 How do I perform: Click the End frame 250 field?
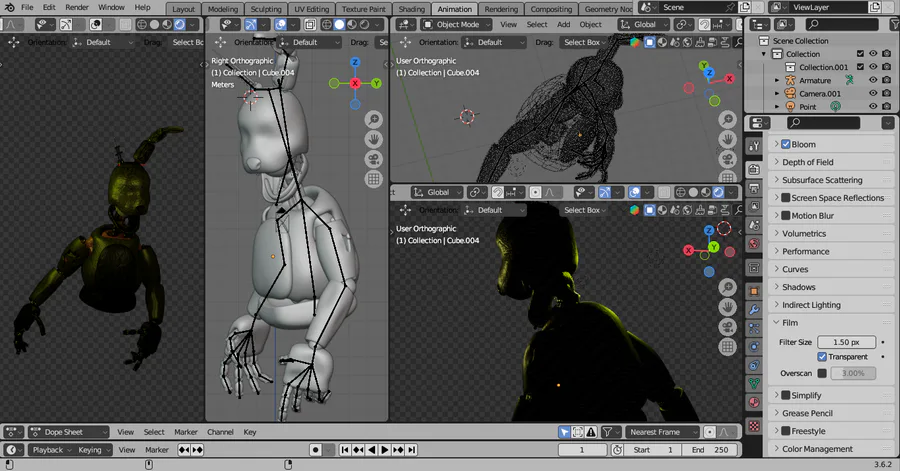pos(710,450)
